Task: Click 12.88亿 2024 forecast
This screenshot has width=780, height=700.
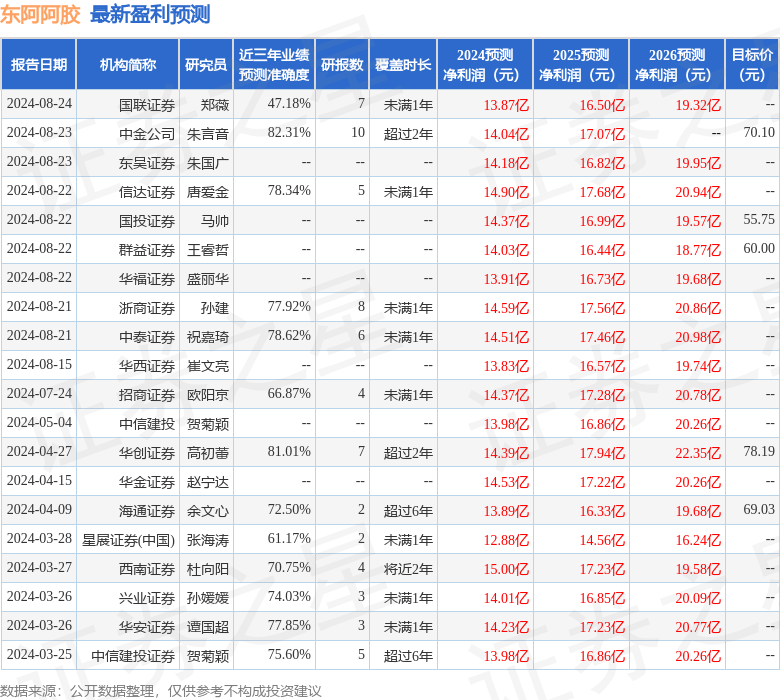Action: click(506, 540)
